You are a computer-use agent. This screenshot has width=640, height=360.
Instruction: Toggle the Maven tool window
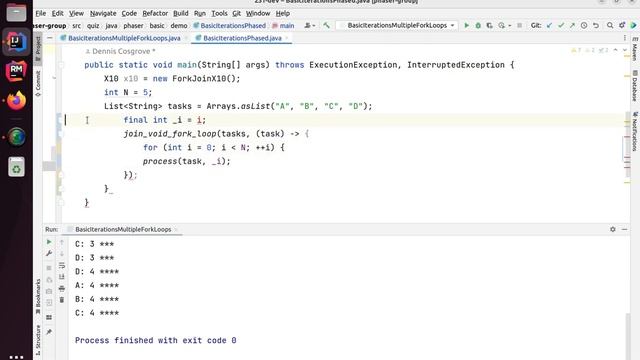pyautogui.click(x=635, y=48)
